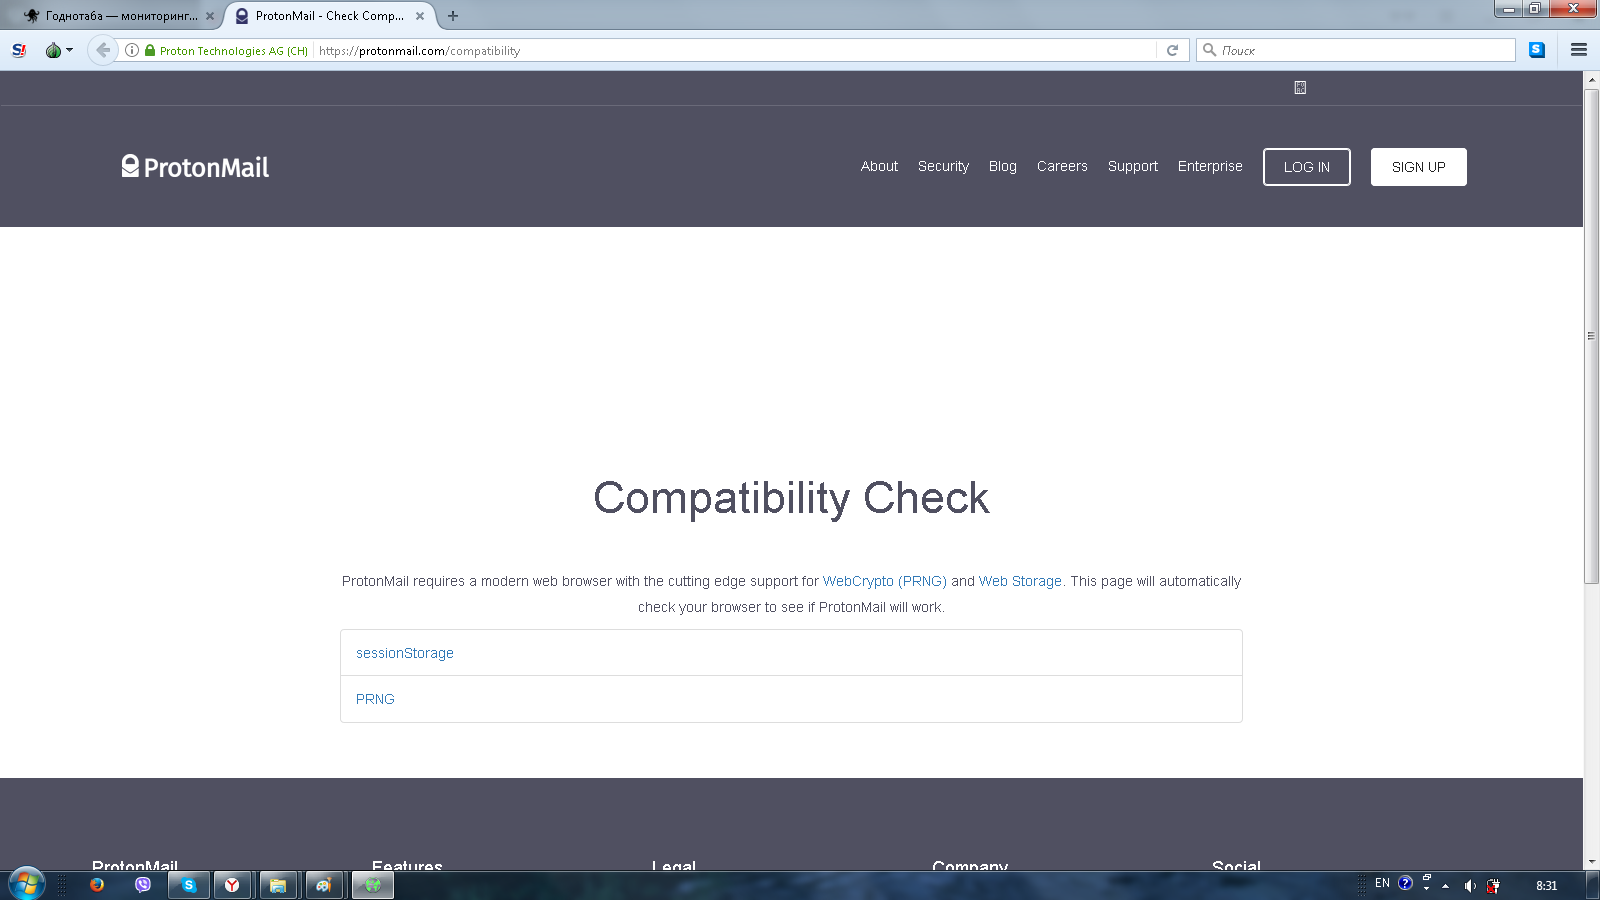Go to the Blog page

click(1002, 166)
